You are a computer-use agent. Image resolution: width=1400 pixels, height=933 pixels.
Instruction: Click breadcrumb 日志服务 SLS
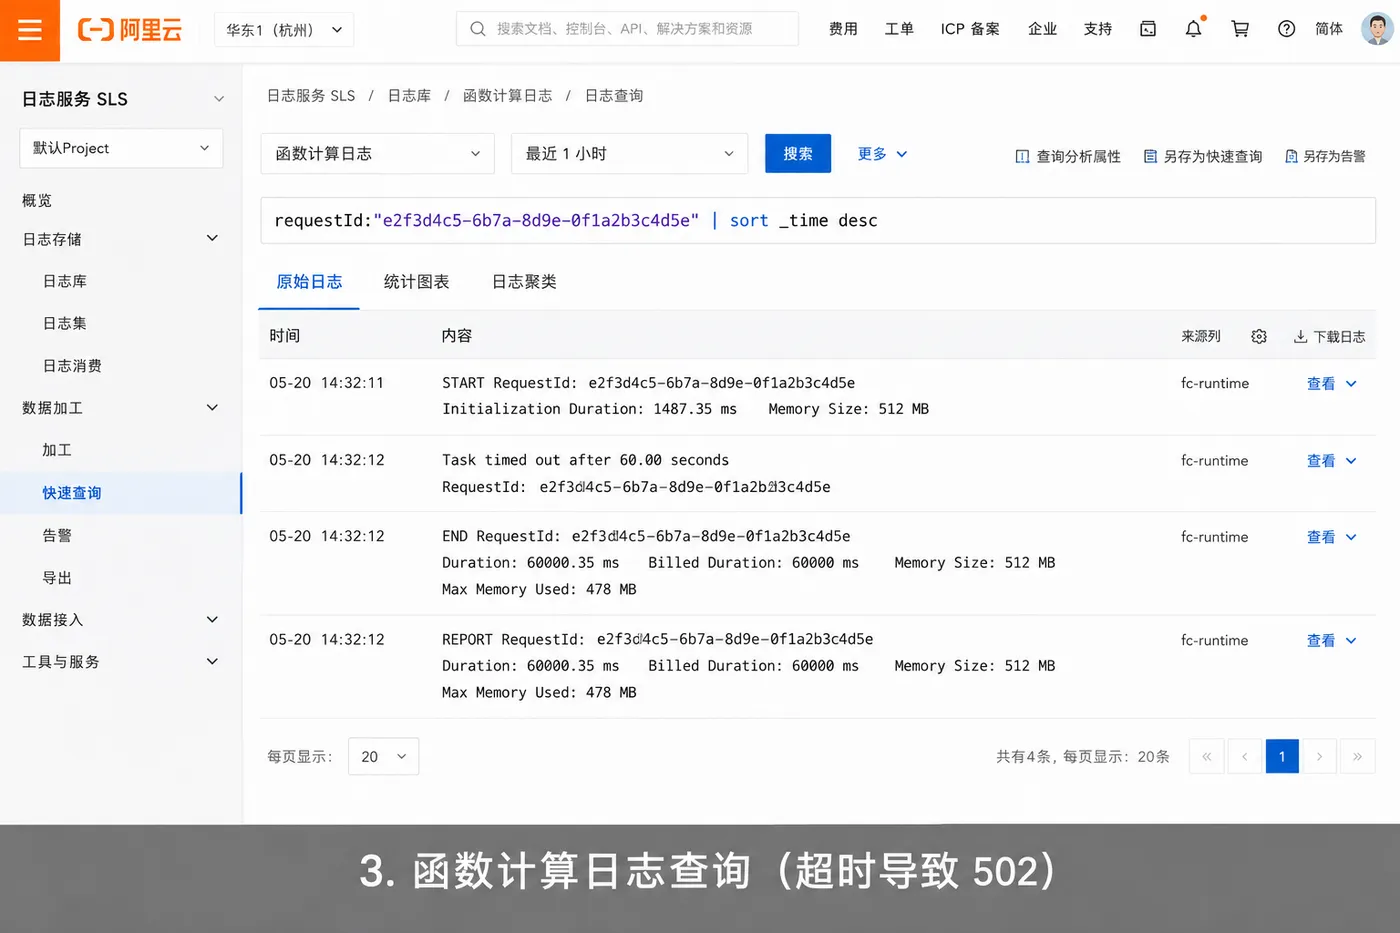311,96
